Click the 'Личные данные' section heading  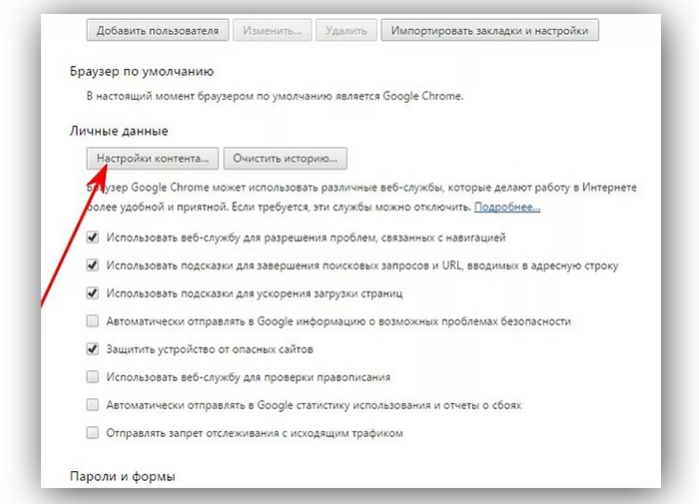pyautogui.click(x=119, y=131)
